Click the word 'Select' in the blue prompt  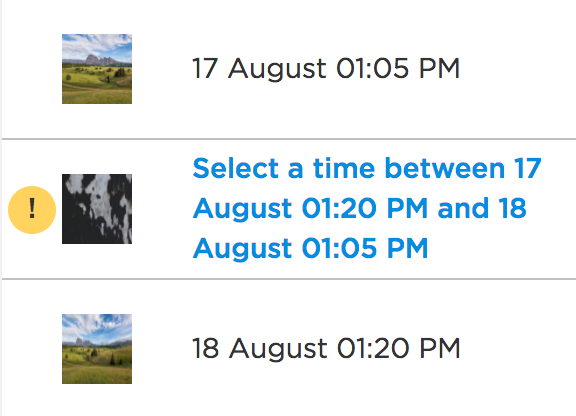point(235,168)
